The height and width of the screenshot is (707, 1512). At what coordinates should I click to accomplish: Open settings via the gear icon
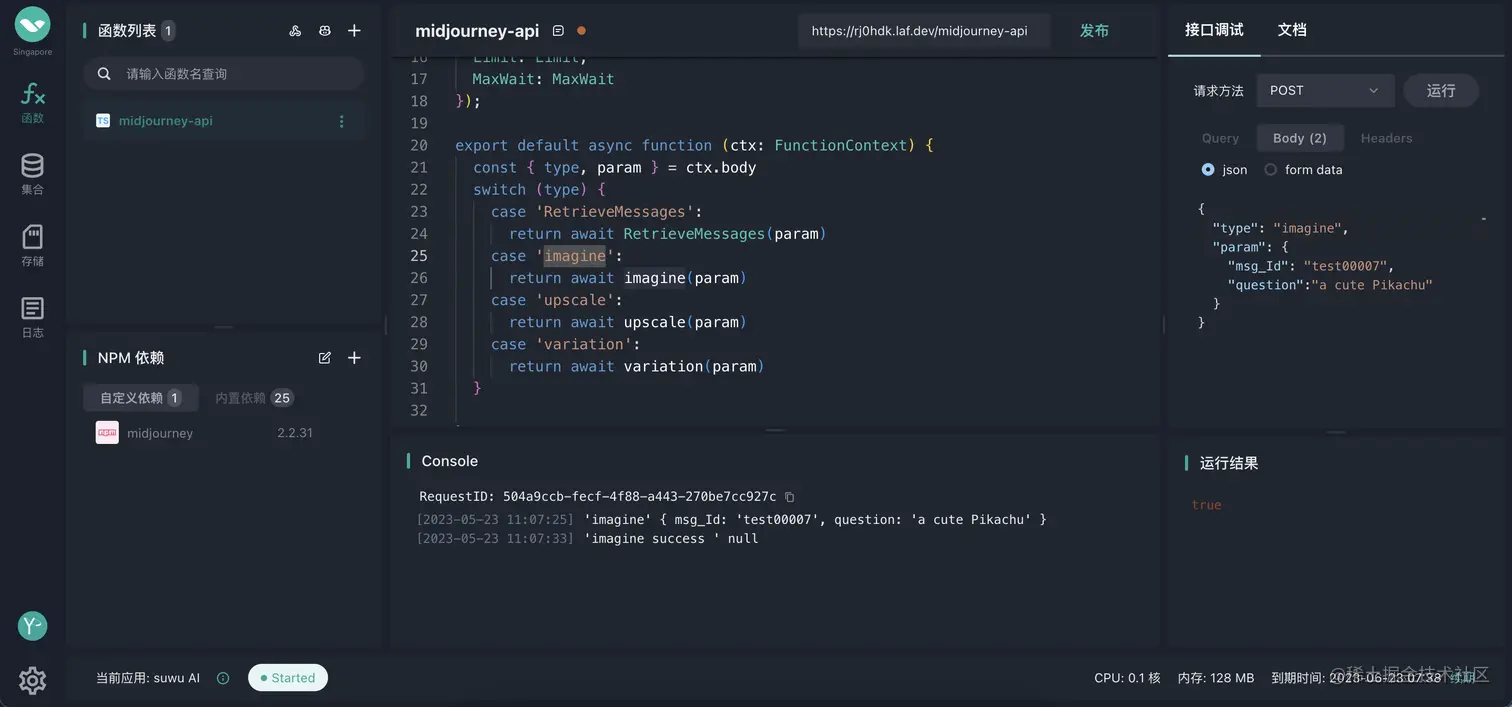[x=33, y=680]
